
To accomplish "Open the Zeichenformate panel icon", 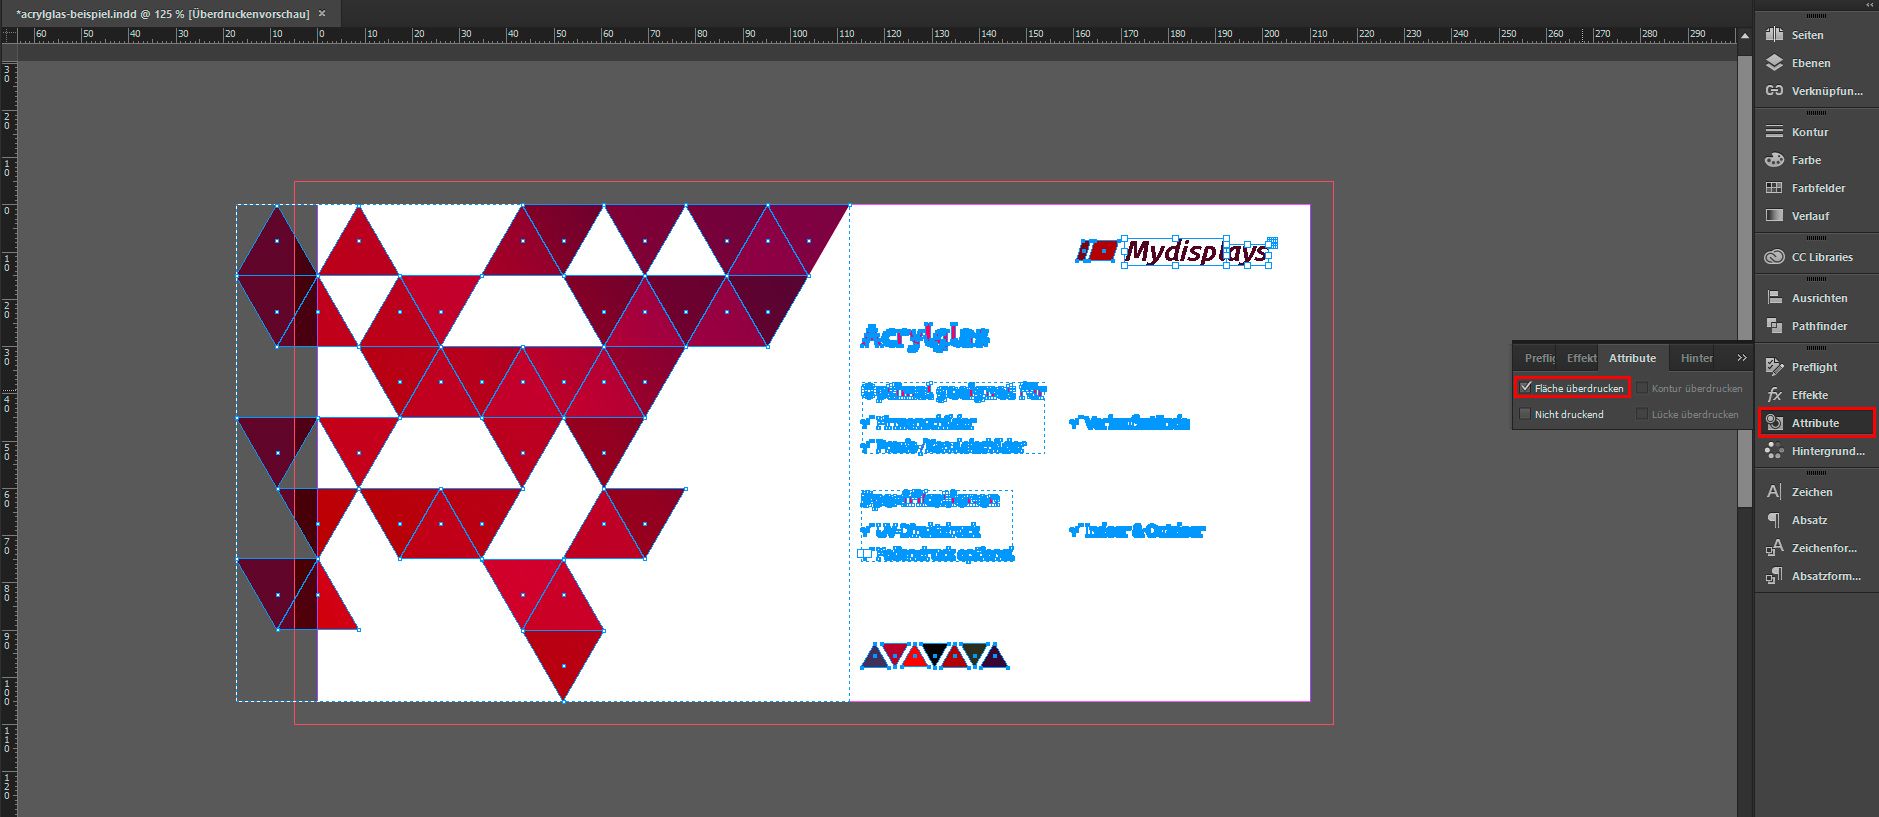I will point(1774,547).
